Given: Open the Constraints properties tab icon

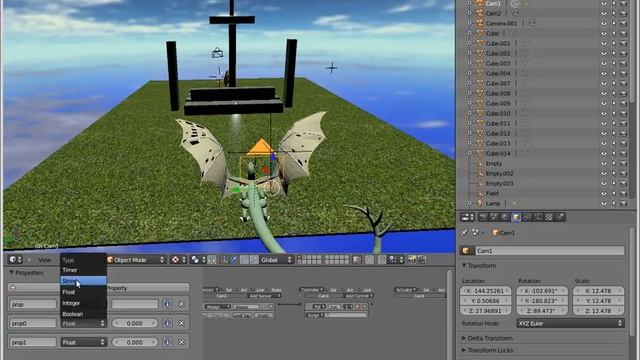Looking at the screenshot, I should (527, 217).
